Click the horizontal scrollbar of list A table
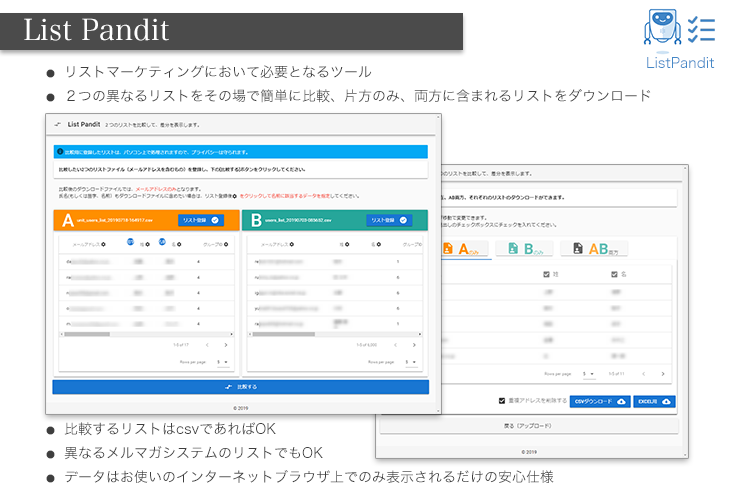The height and width of the screenshot is (500, 740). [x=87, y=334]
